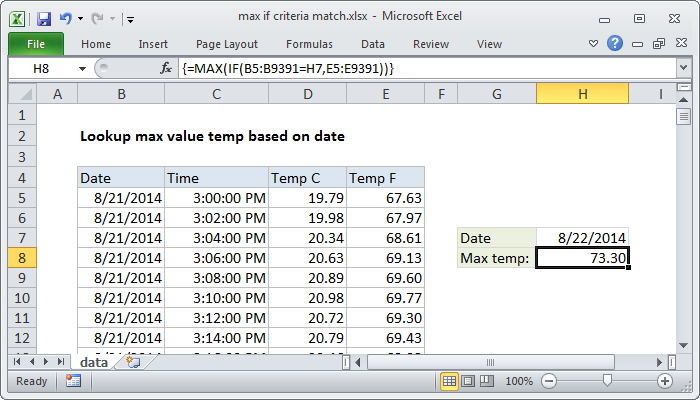Go to next sheet navigation arrow

pyautogui.click(x=46, y=362)
